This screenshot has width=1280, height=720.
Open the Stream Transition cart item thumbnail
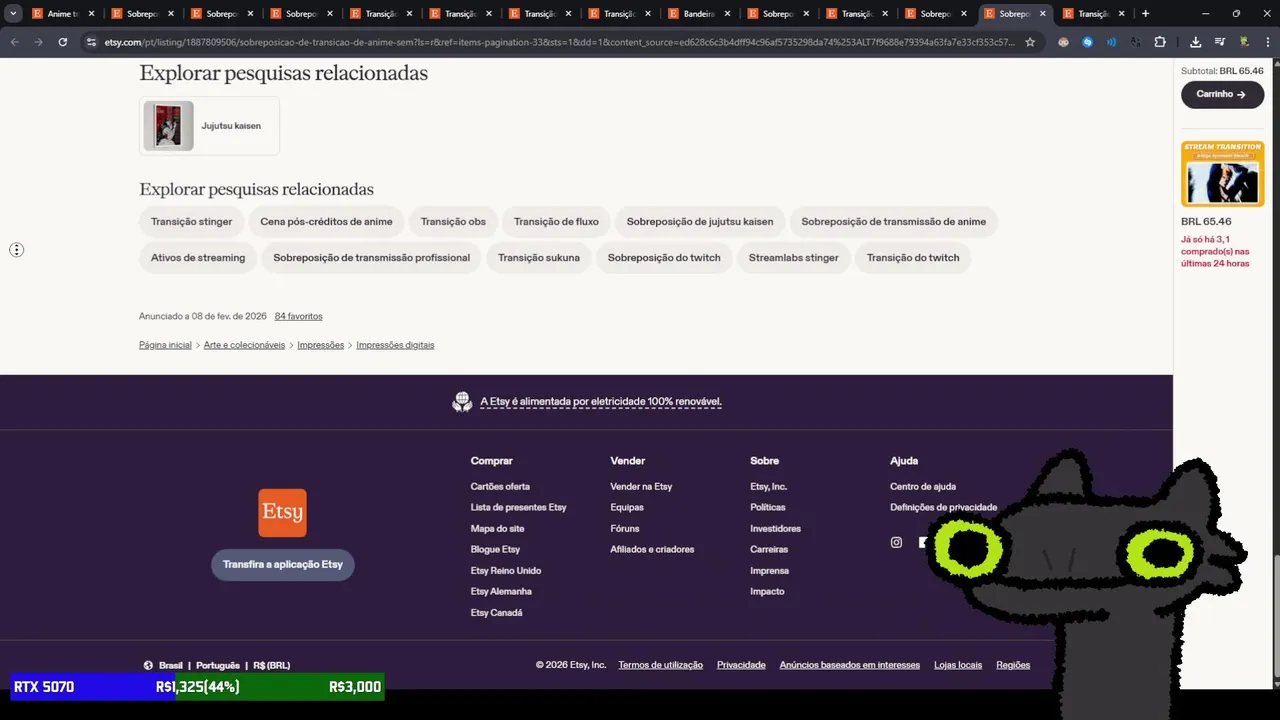1222,174
